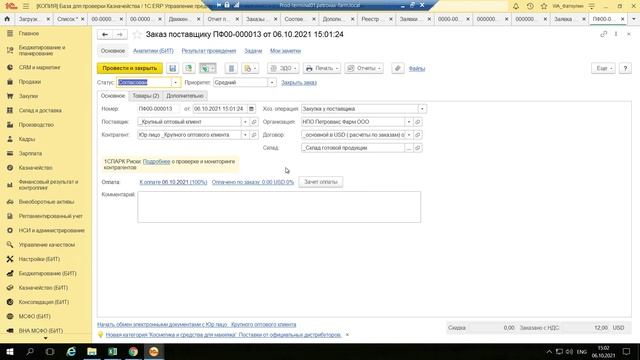The height and width of the screenshot is (360, 640).
Task: Click the Номер field with ПФ00-000013
Action: (158, 109)
